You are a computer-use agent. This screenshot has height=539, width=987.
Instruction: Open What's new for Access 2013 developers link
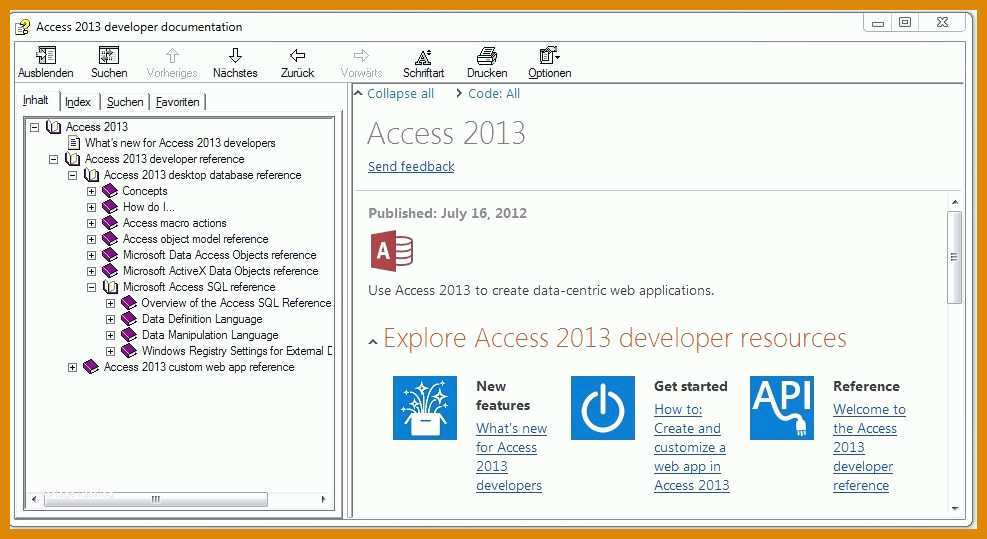(x=511, y=457)
